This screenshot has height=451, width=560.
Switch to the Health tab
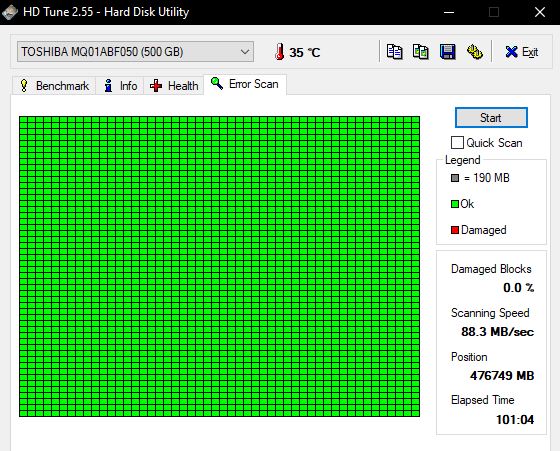[x=174, y=86]
